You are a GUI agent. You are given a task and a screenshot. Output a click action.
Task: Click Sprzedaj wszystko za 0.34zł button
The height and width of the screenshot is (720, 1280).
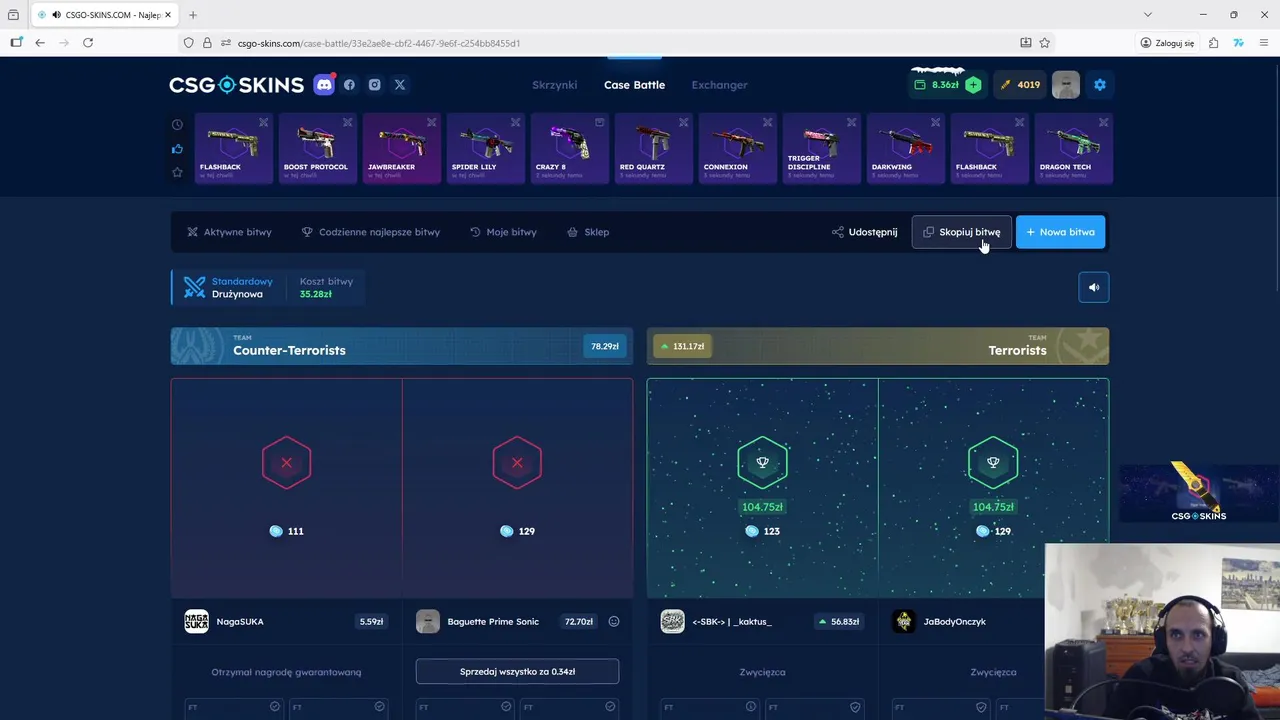coord(517,672)
